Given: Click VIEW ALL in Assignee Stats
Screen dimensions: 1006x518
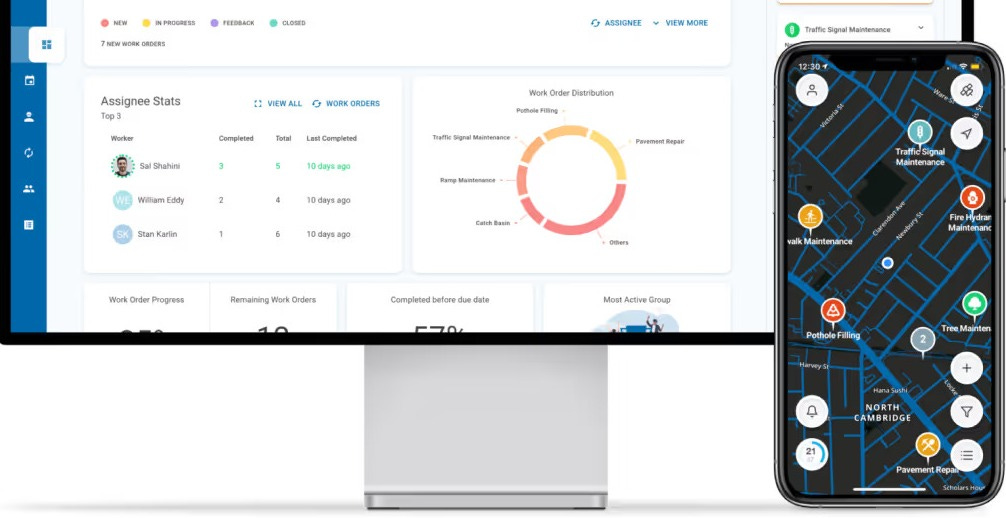Looking at the screenshot, I should coord(278,103).
